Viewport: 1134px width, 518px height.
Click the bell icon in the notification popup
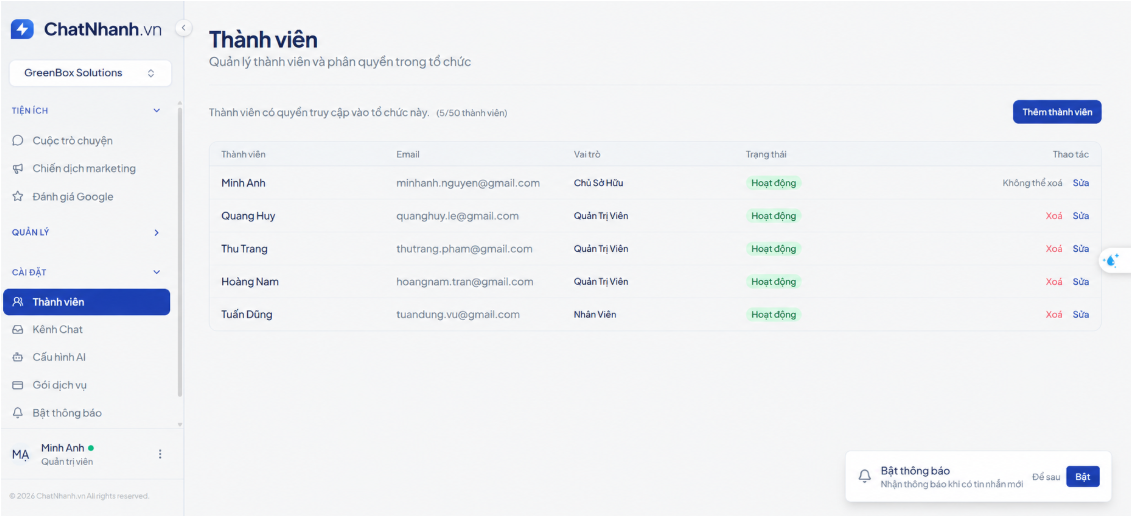pyautogui.click(x=864, y=476)
